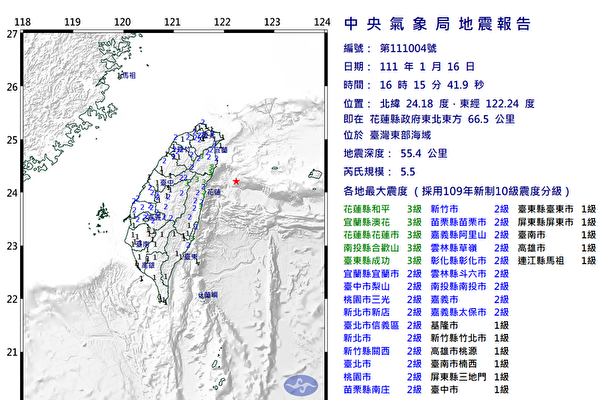Click the 花蓮縣和平 intensity row
600x400 pixels.
tap(382, 209)
